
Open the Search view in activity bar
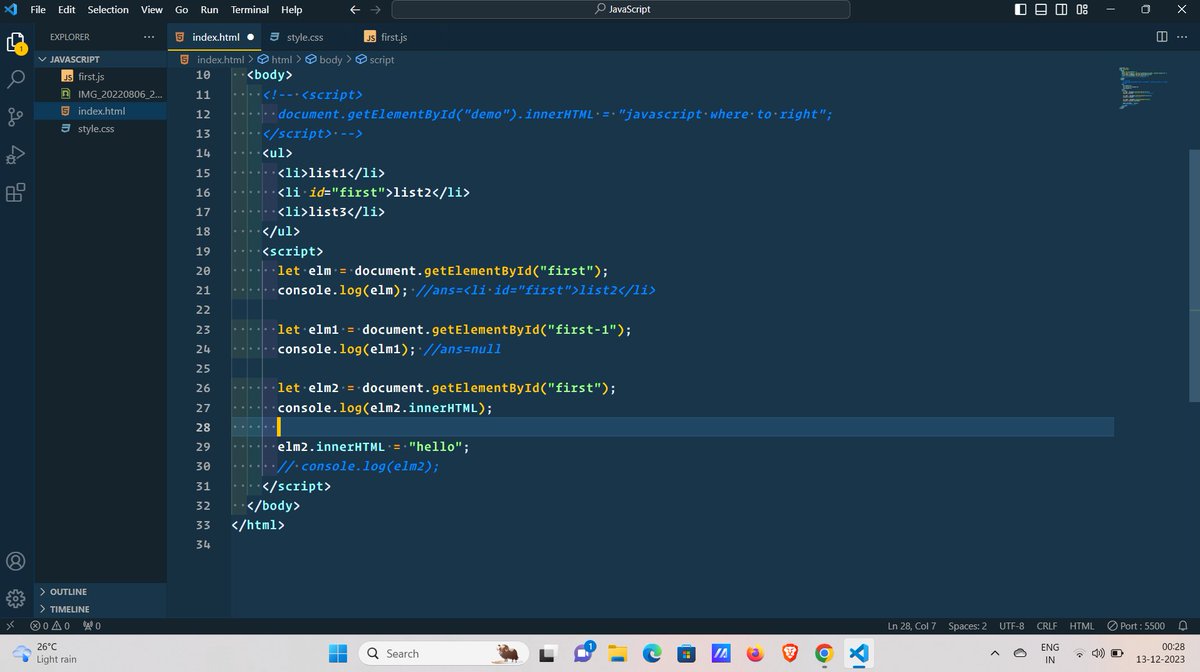click(x=16, y=79)
